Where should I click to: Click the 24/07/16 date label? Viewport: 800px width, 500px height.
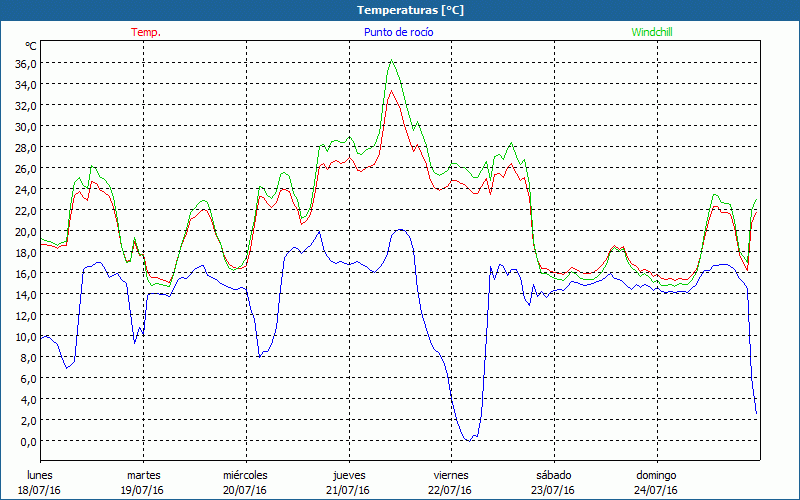[x=656, y=490]
